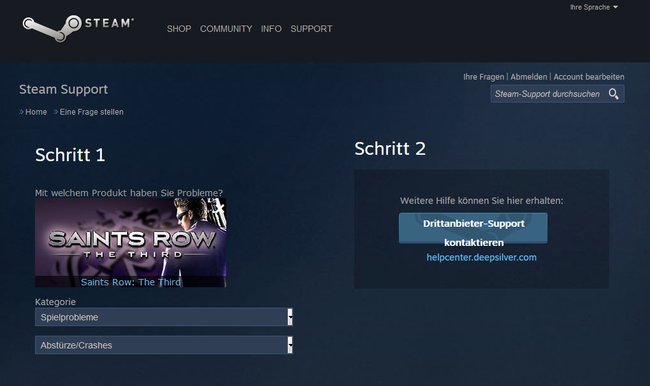Select the Abmelden link
This screenshot has height=386, width=650.
tap(529, 77)
